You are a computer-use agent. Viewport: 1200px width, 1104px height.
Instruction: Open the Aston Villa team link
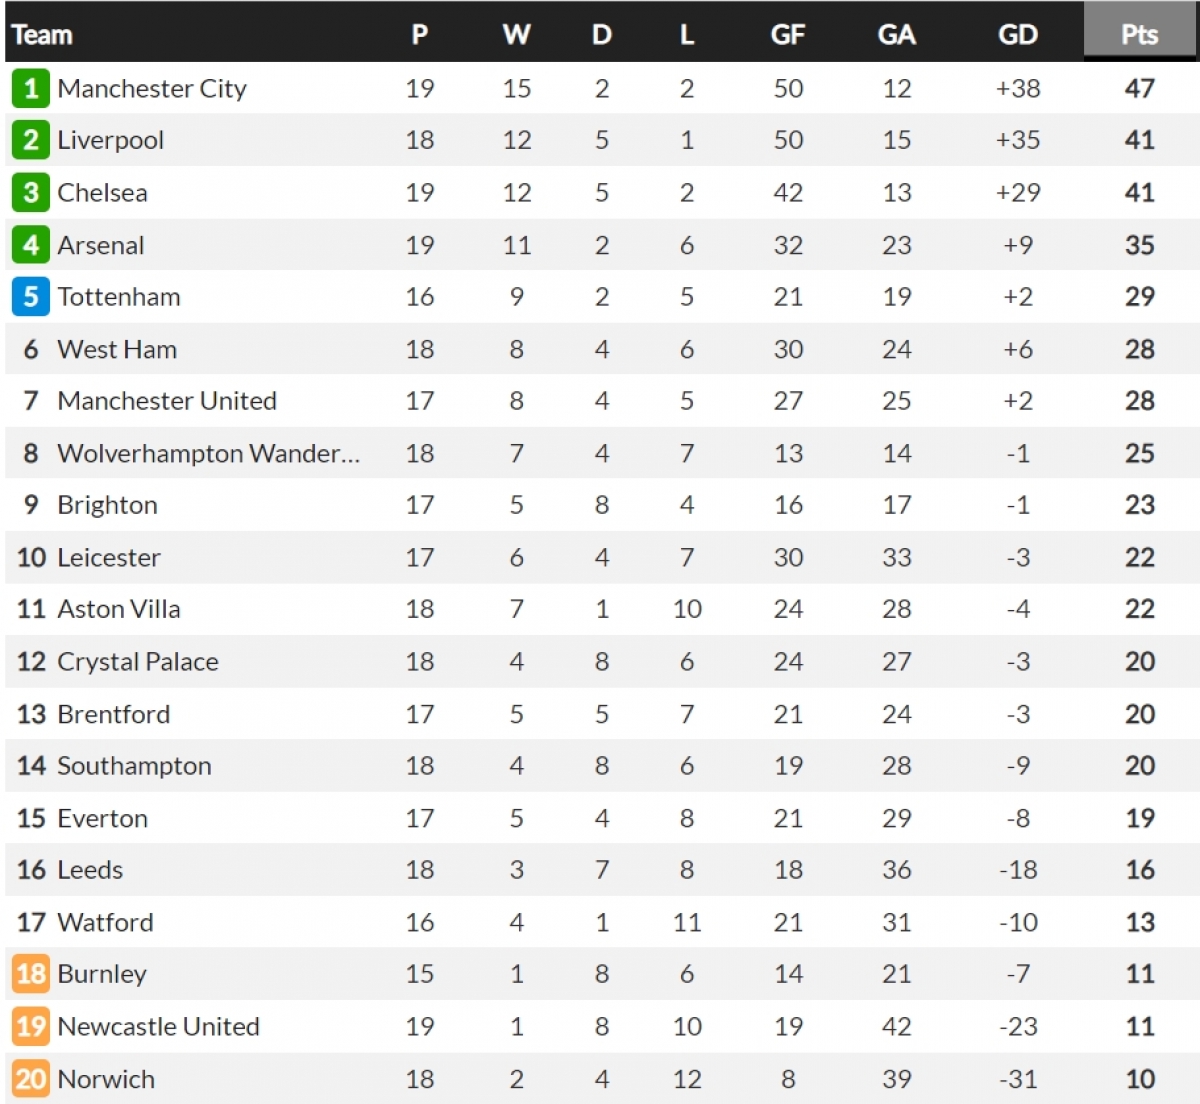[119, 609]
